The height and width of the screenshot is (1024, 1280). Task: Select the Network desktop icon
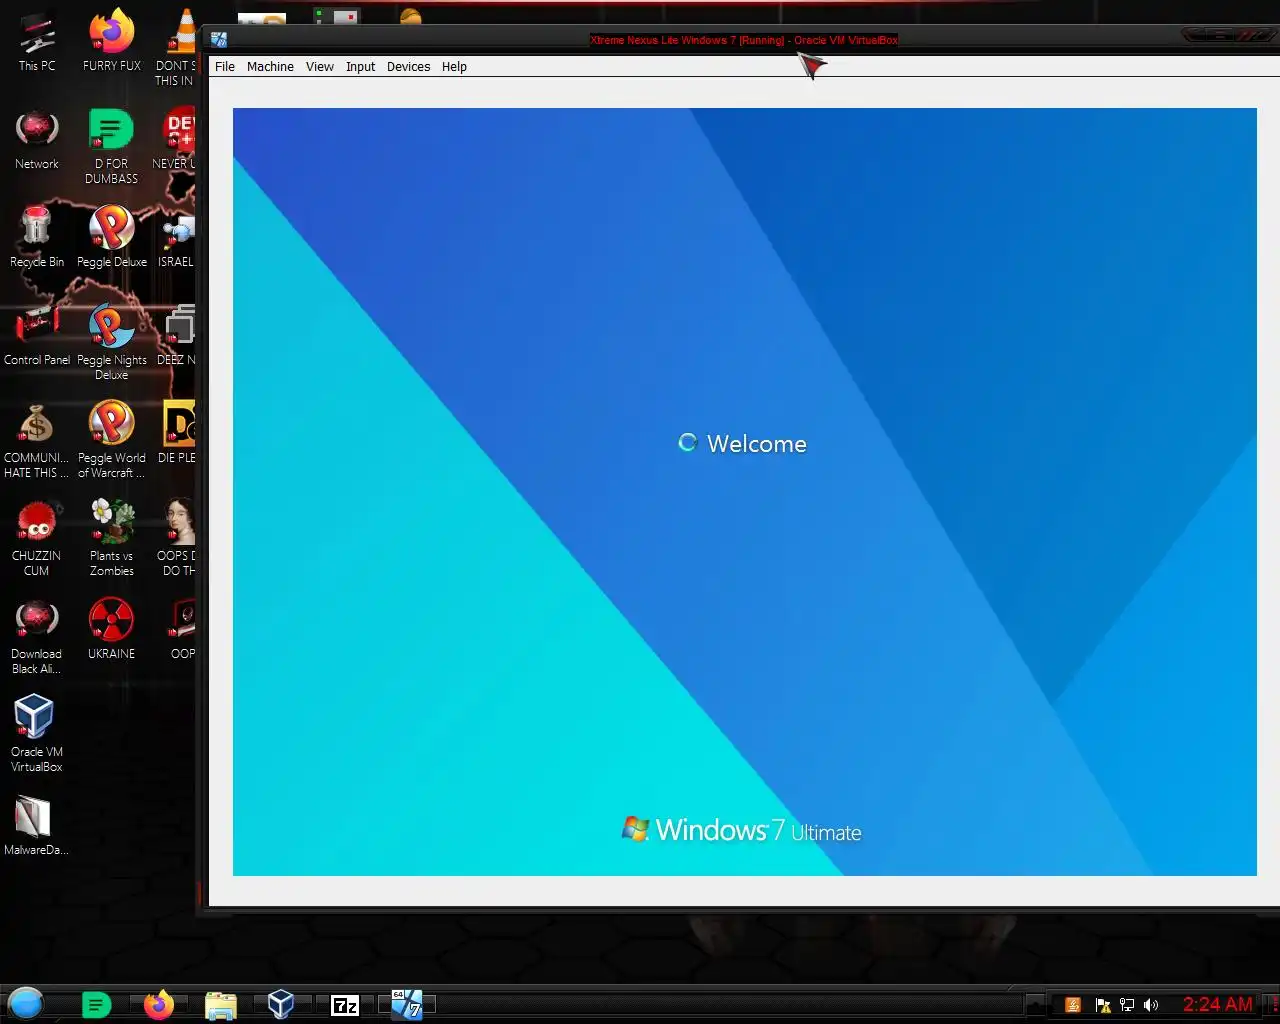[37, 140]
